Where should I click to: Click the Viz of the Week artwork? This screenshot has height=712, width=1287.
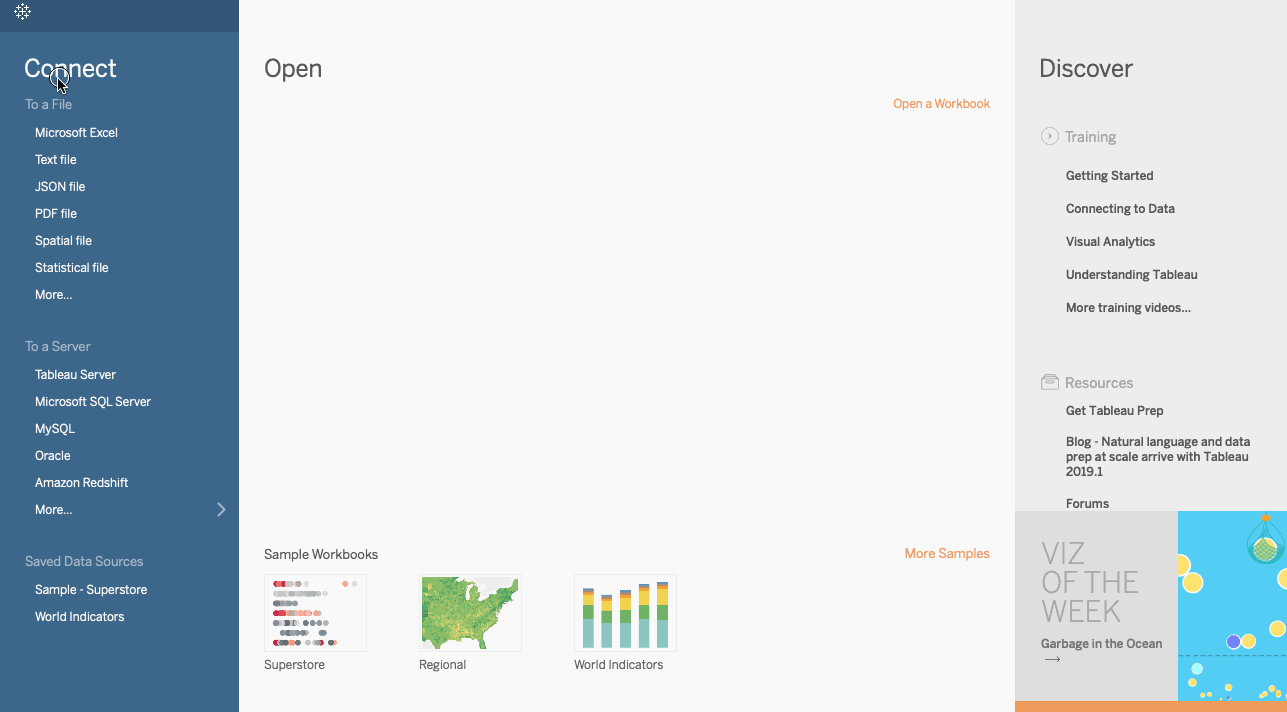coord(1232,606)
